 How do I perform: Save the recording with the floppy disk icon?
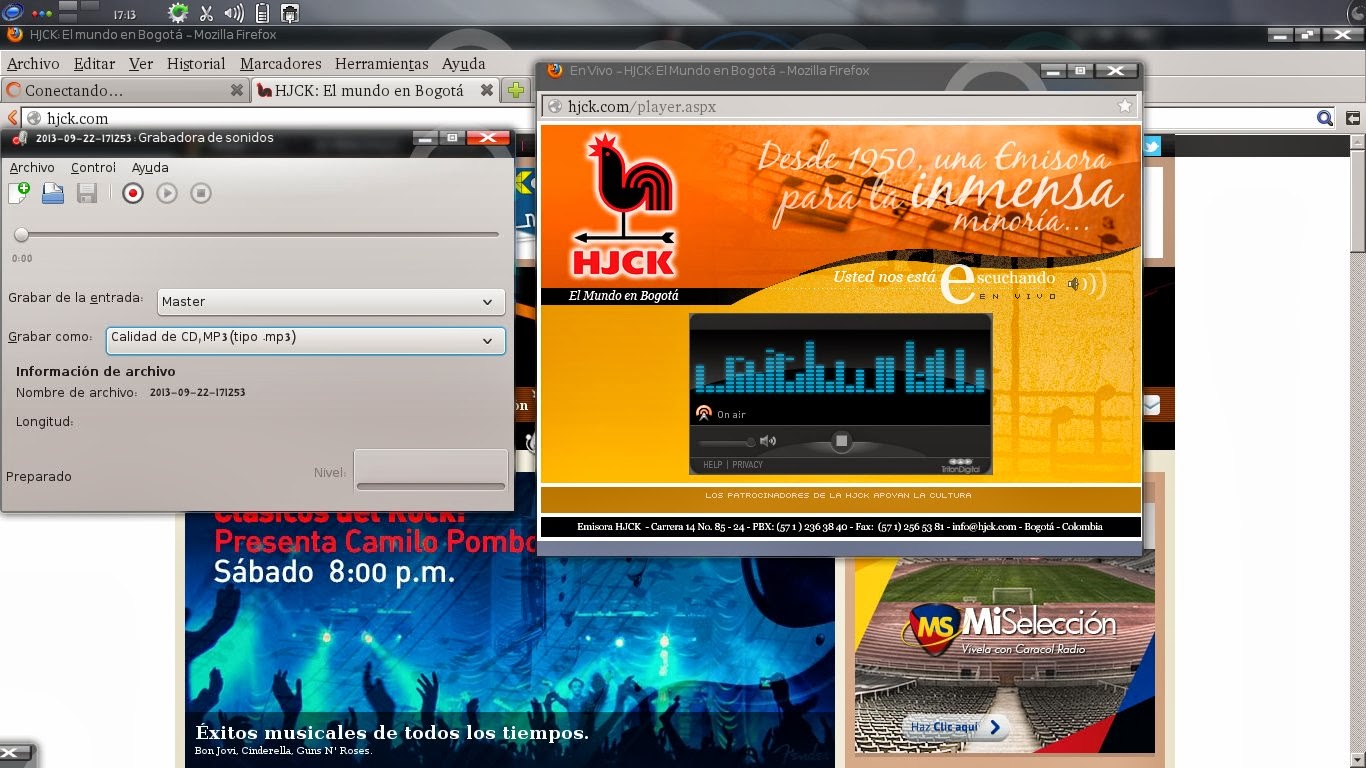click(87, 193)
